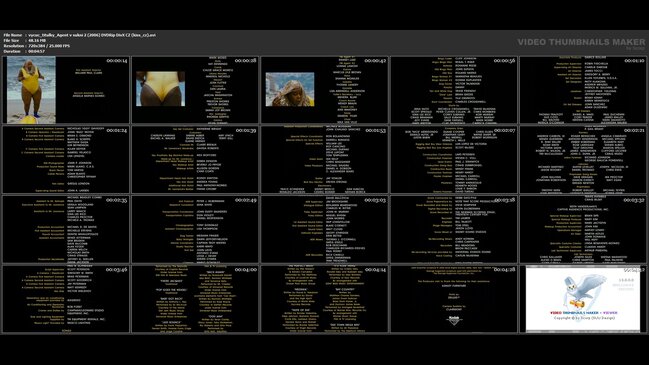The image size is (649, 365).
Task: Click the small inset picture at 00:00:28
Action: tap(161, 89)
